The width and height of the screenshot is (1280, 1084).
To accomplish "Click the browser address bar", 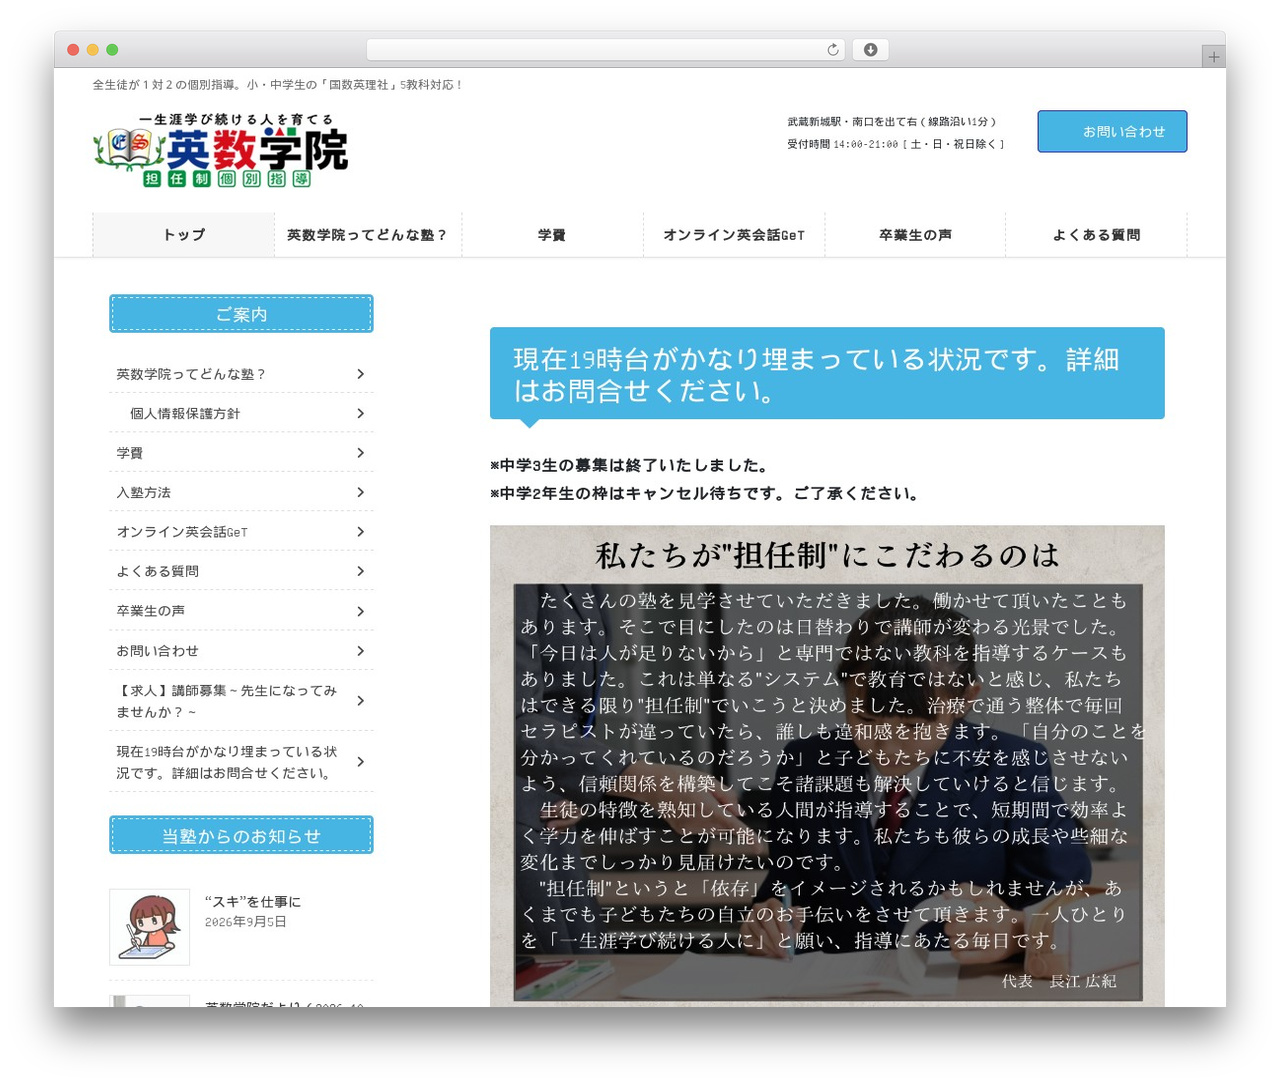I will tap(605, 50).
